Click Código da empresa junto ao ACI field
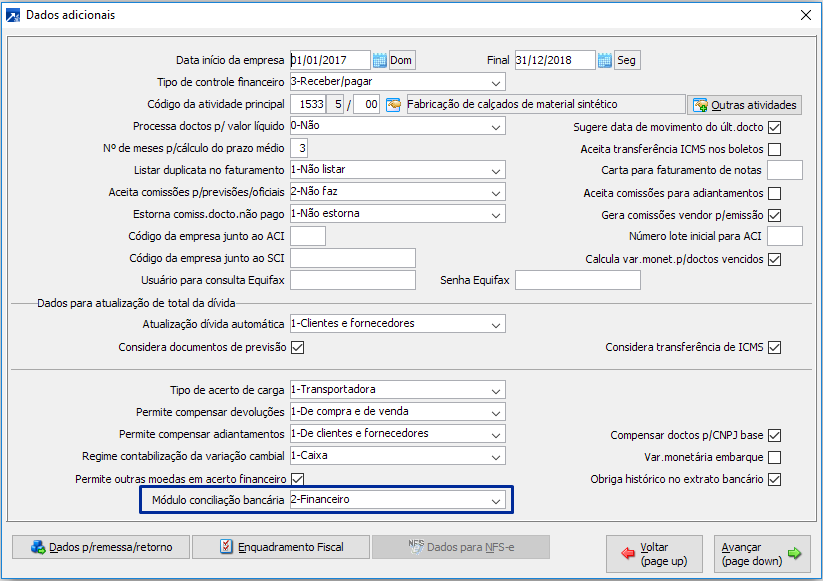Viewport: 823px width, 581px height. (x=308, y=236)
